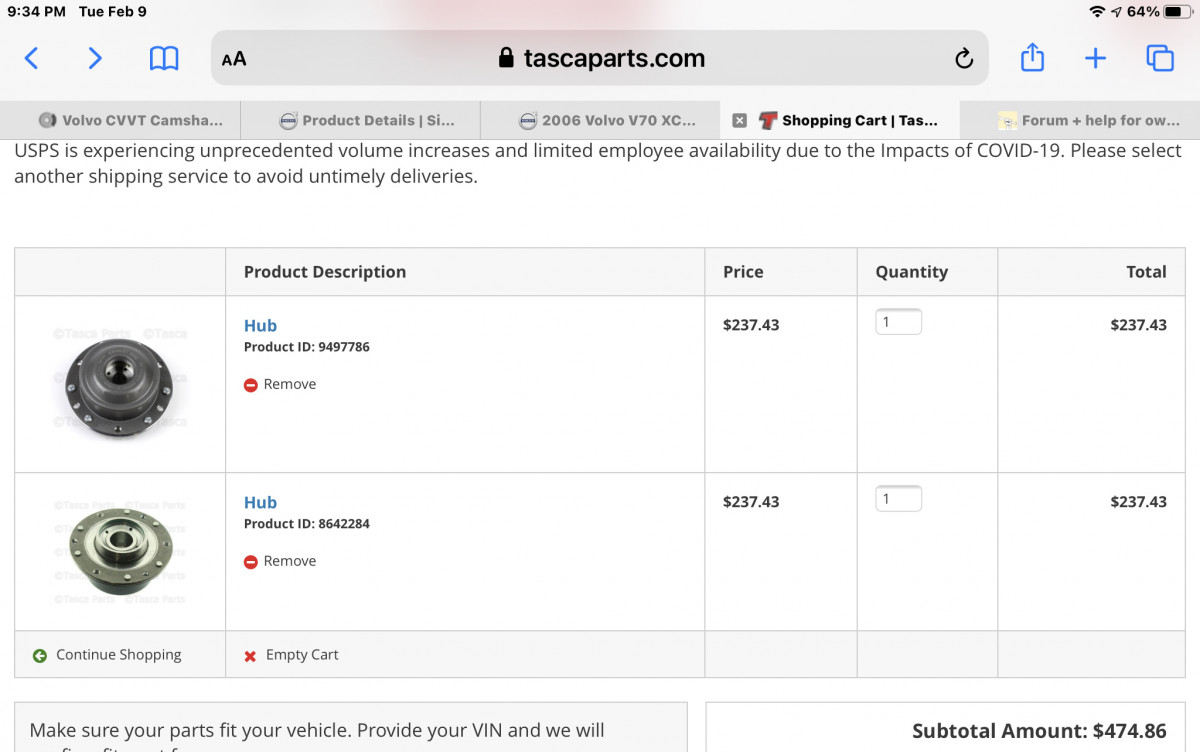Open the Product Details tab
Viewport: 1200px width, 752px height.
coord(367,120)
